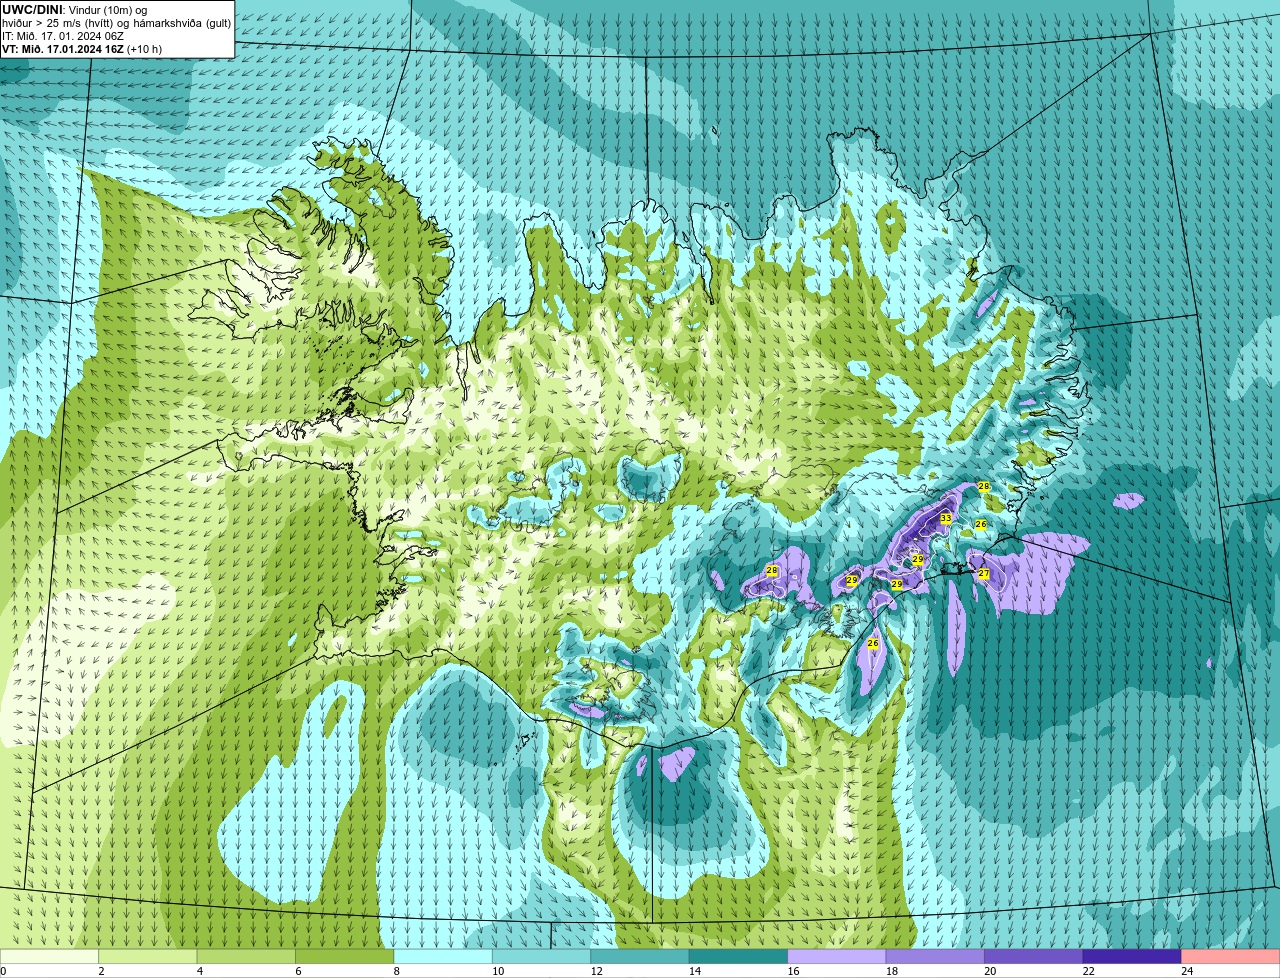Click the 2–4 m/s legend color swatch

point(148,956)
